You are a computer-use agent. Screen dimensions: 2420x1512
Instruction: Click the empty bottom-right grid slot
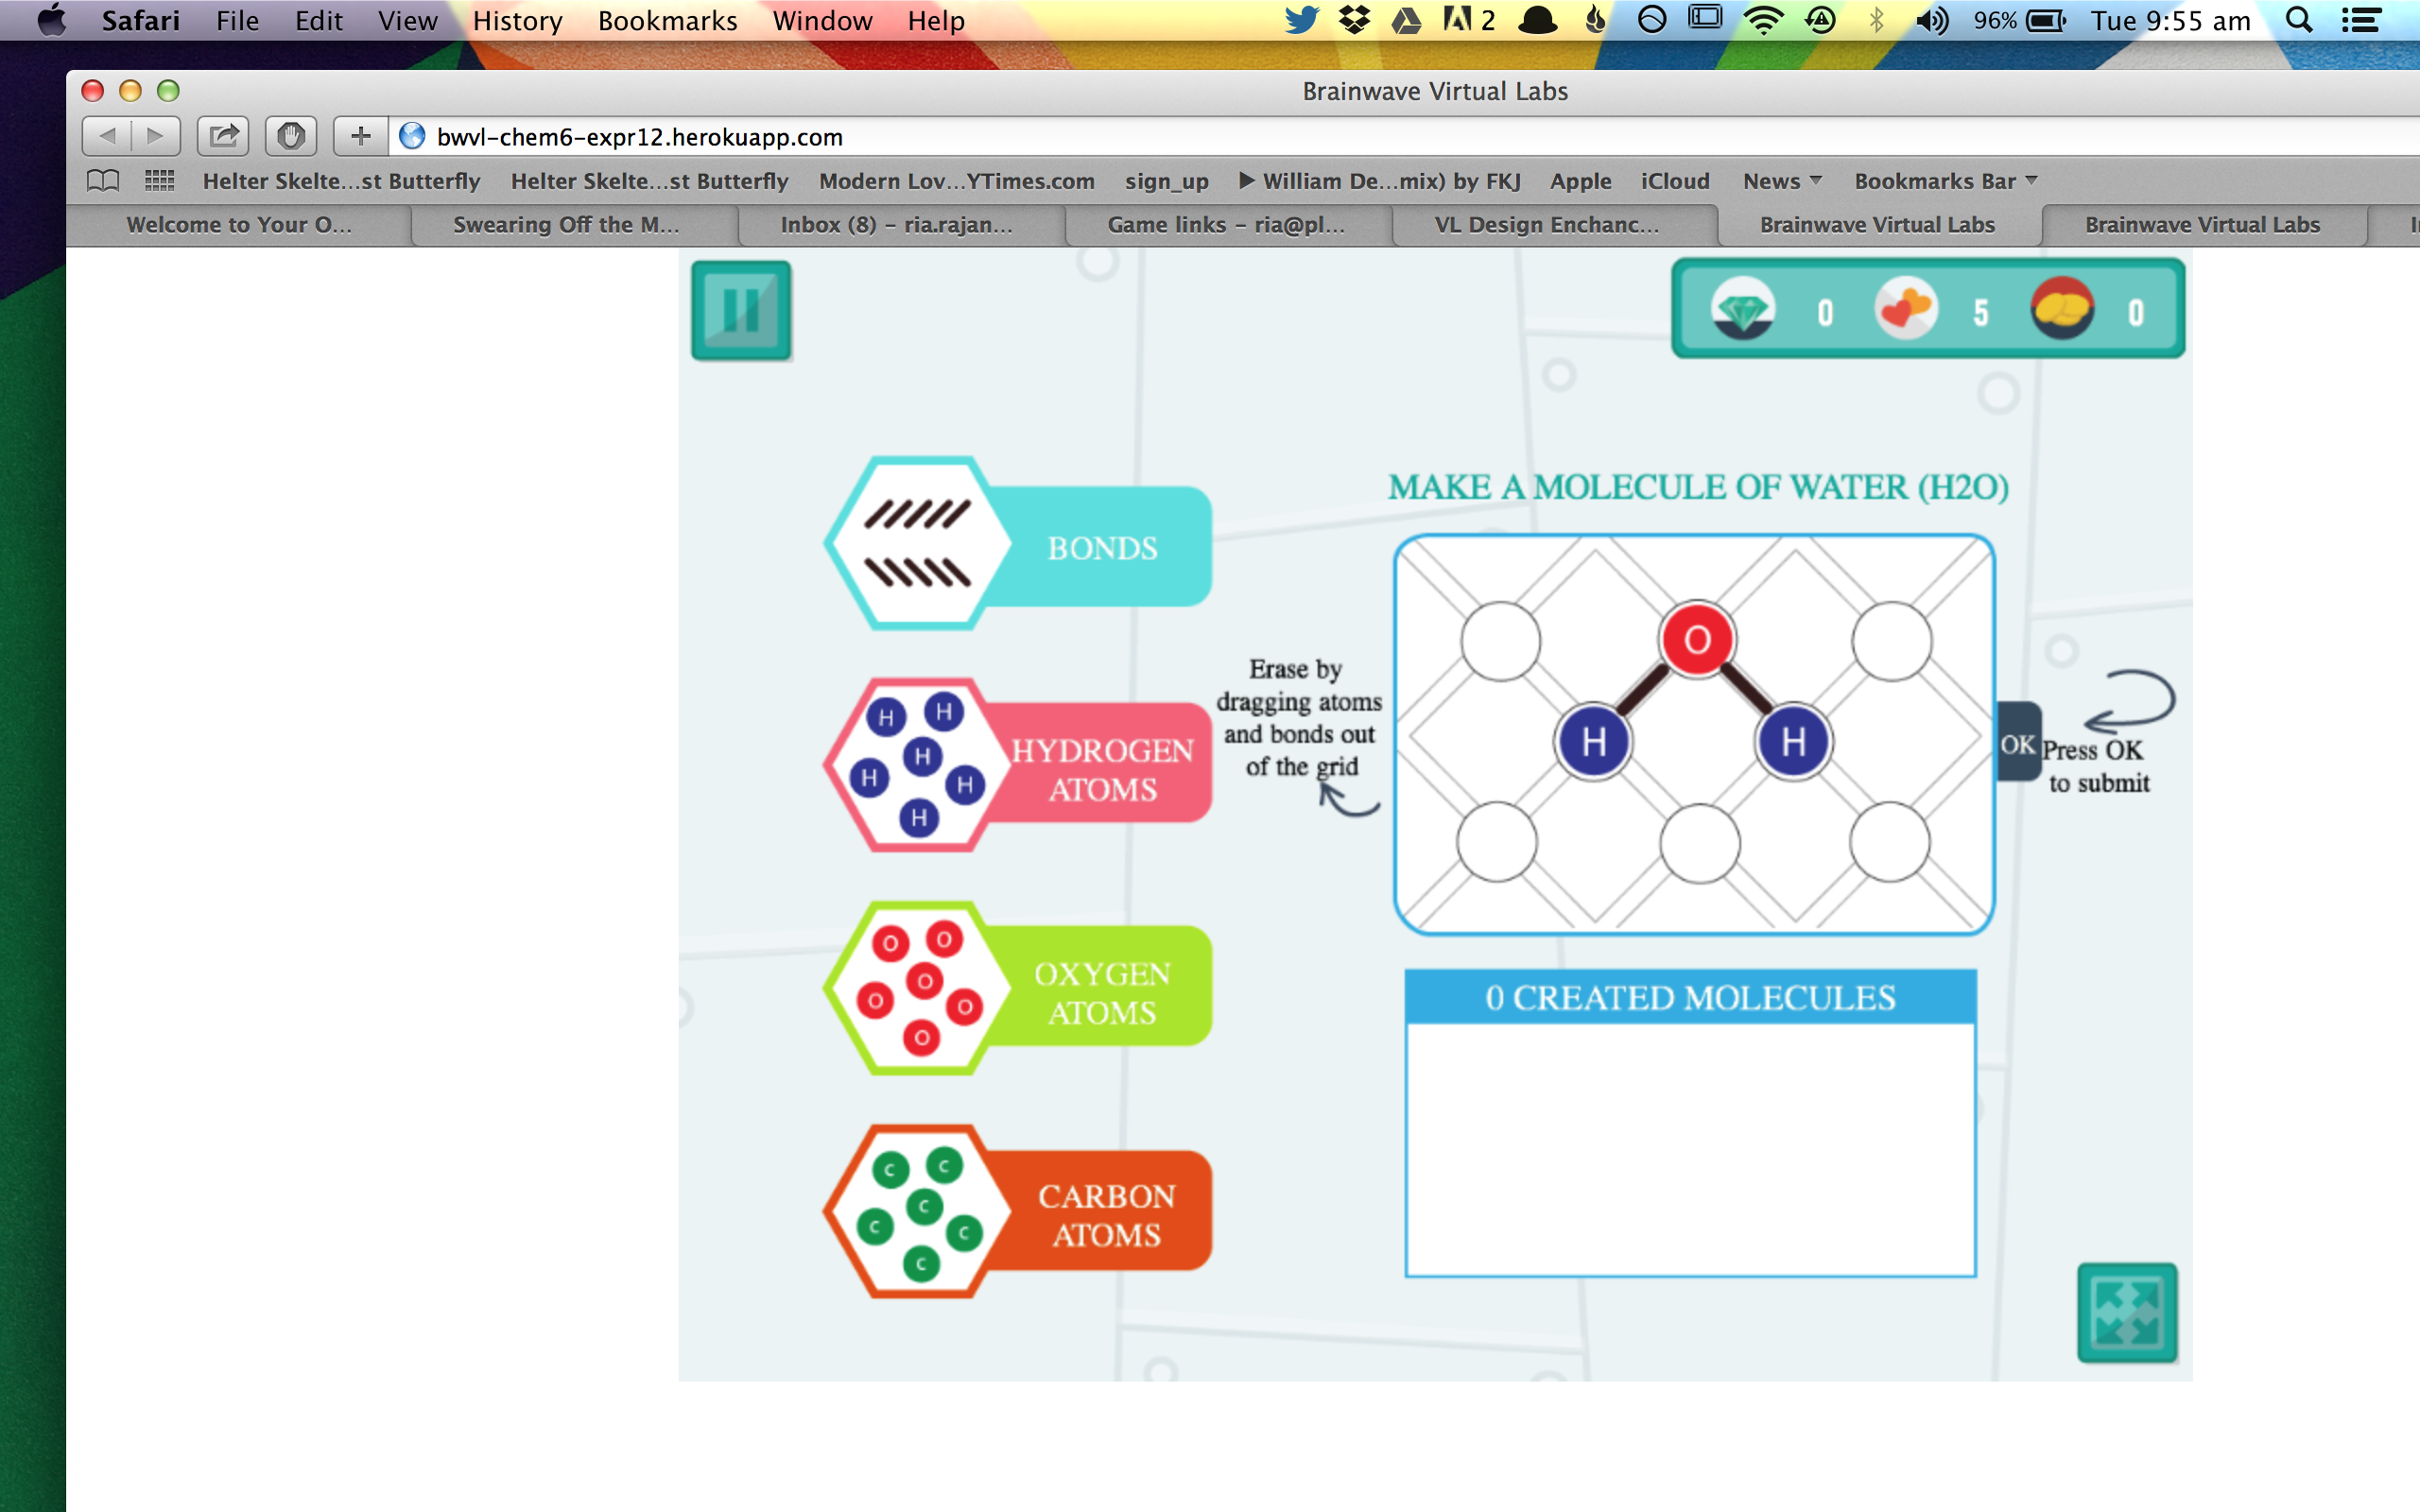tap(1890, 842)
